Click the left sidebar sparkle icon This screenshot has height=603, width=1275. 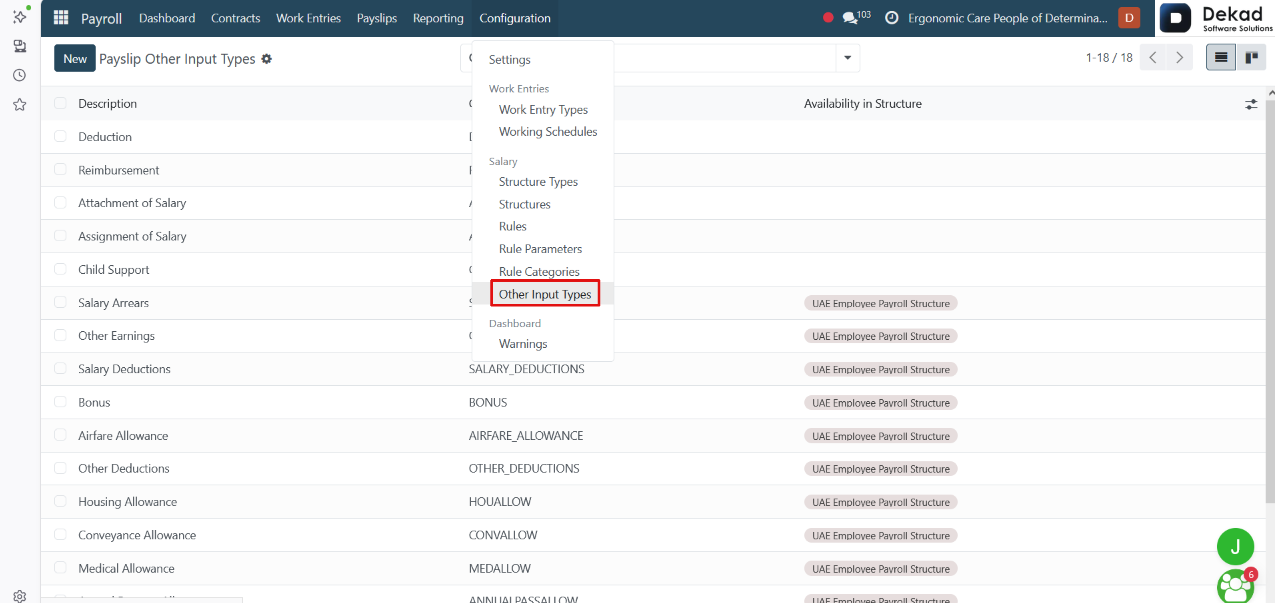click(19, 16)
